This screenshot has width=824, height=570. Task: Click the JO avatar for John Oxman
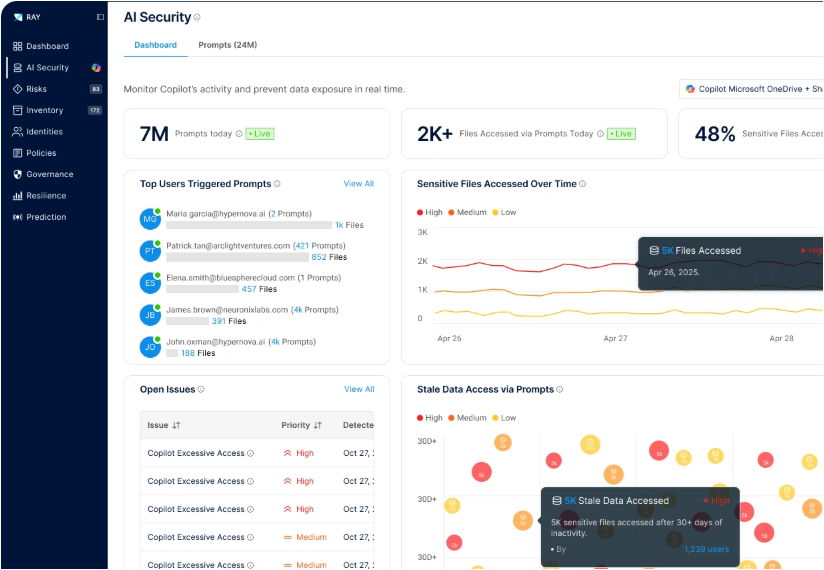point(150,347)
